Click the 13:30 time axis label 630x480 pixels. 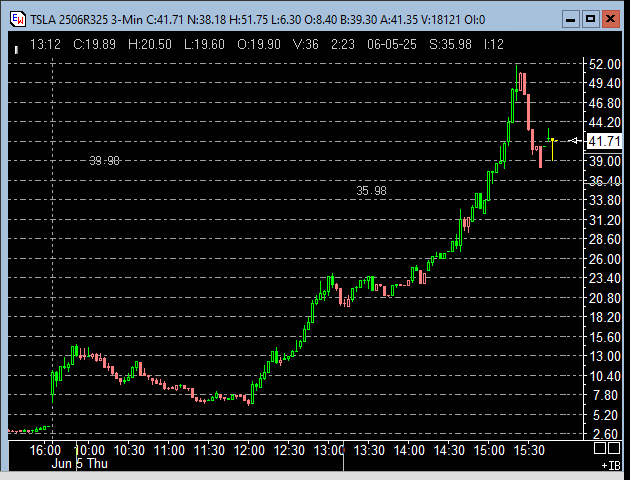tap(369, 450)
